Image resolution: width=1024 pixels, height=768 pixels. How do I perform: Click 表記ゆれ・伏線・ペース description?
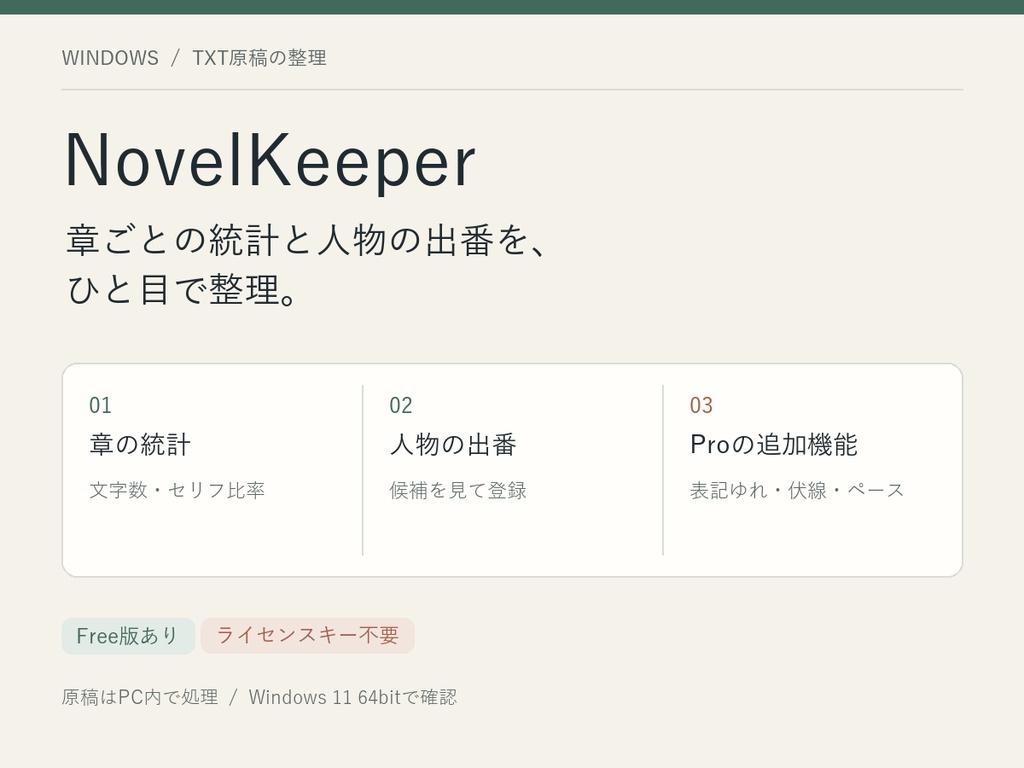(797, 490)
